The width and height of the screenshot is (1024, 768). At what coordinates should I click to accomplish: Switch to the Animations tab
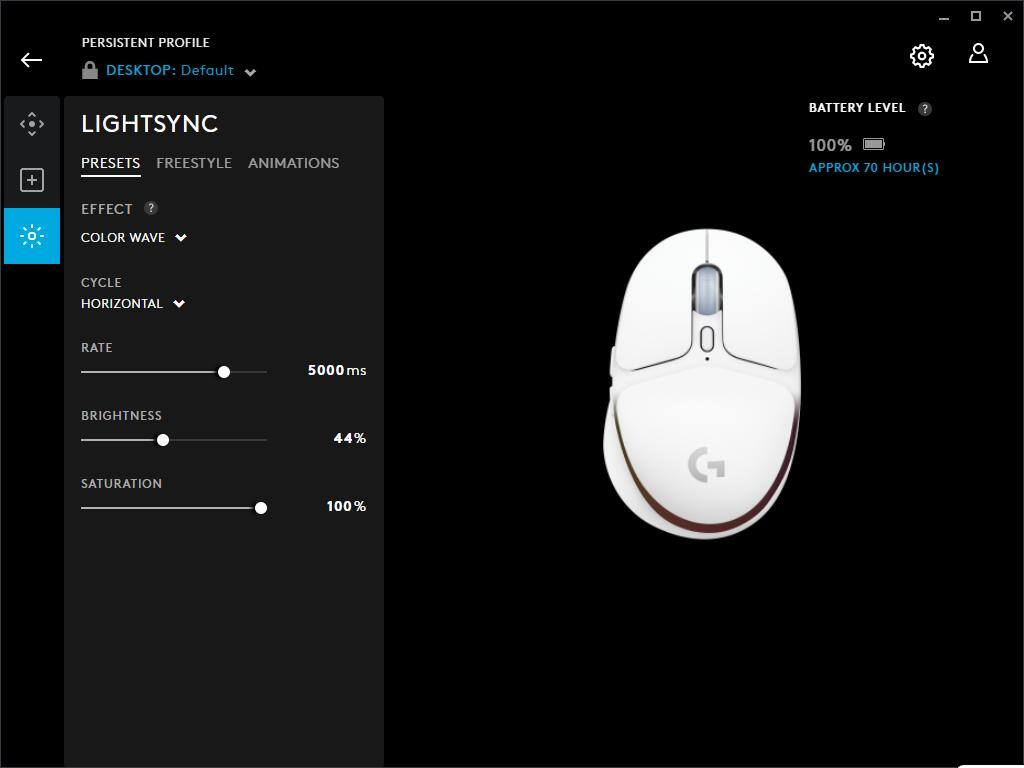point(293,163)
